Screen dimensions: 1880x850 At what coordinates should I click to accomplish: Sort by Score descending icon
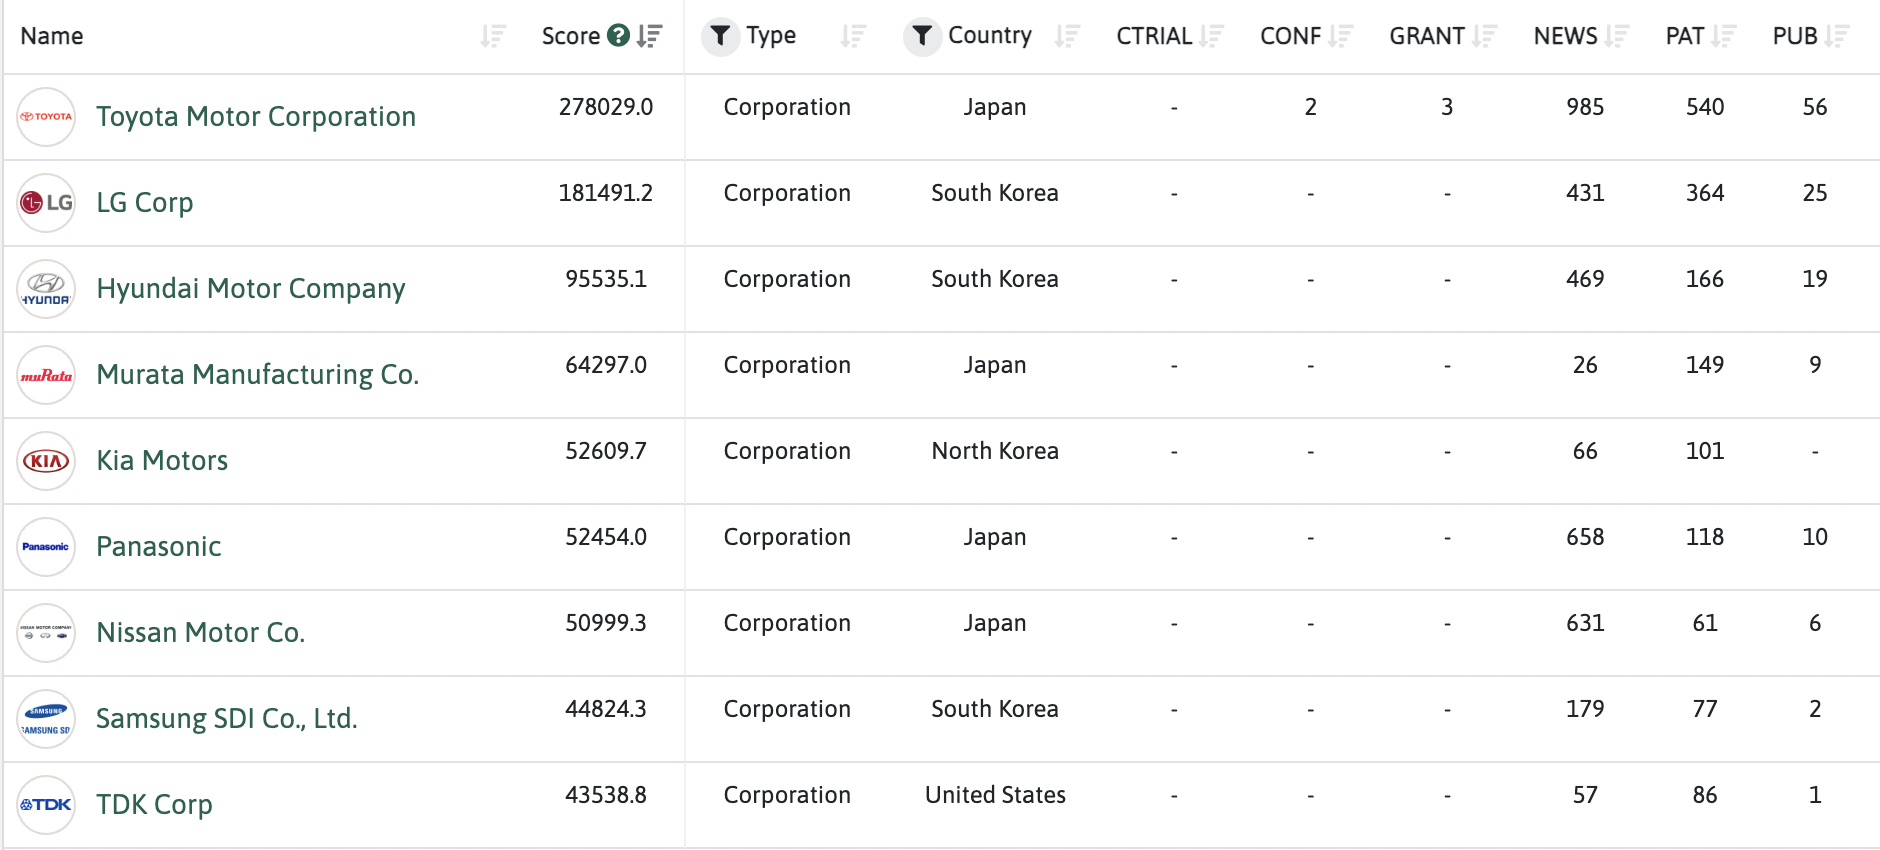650,36
